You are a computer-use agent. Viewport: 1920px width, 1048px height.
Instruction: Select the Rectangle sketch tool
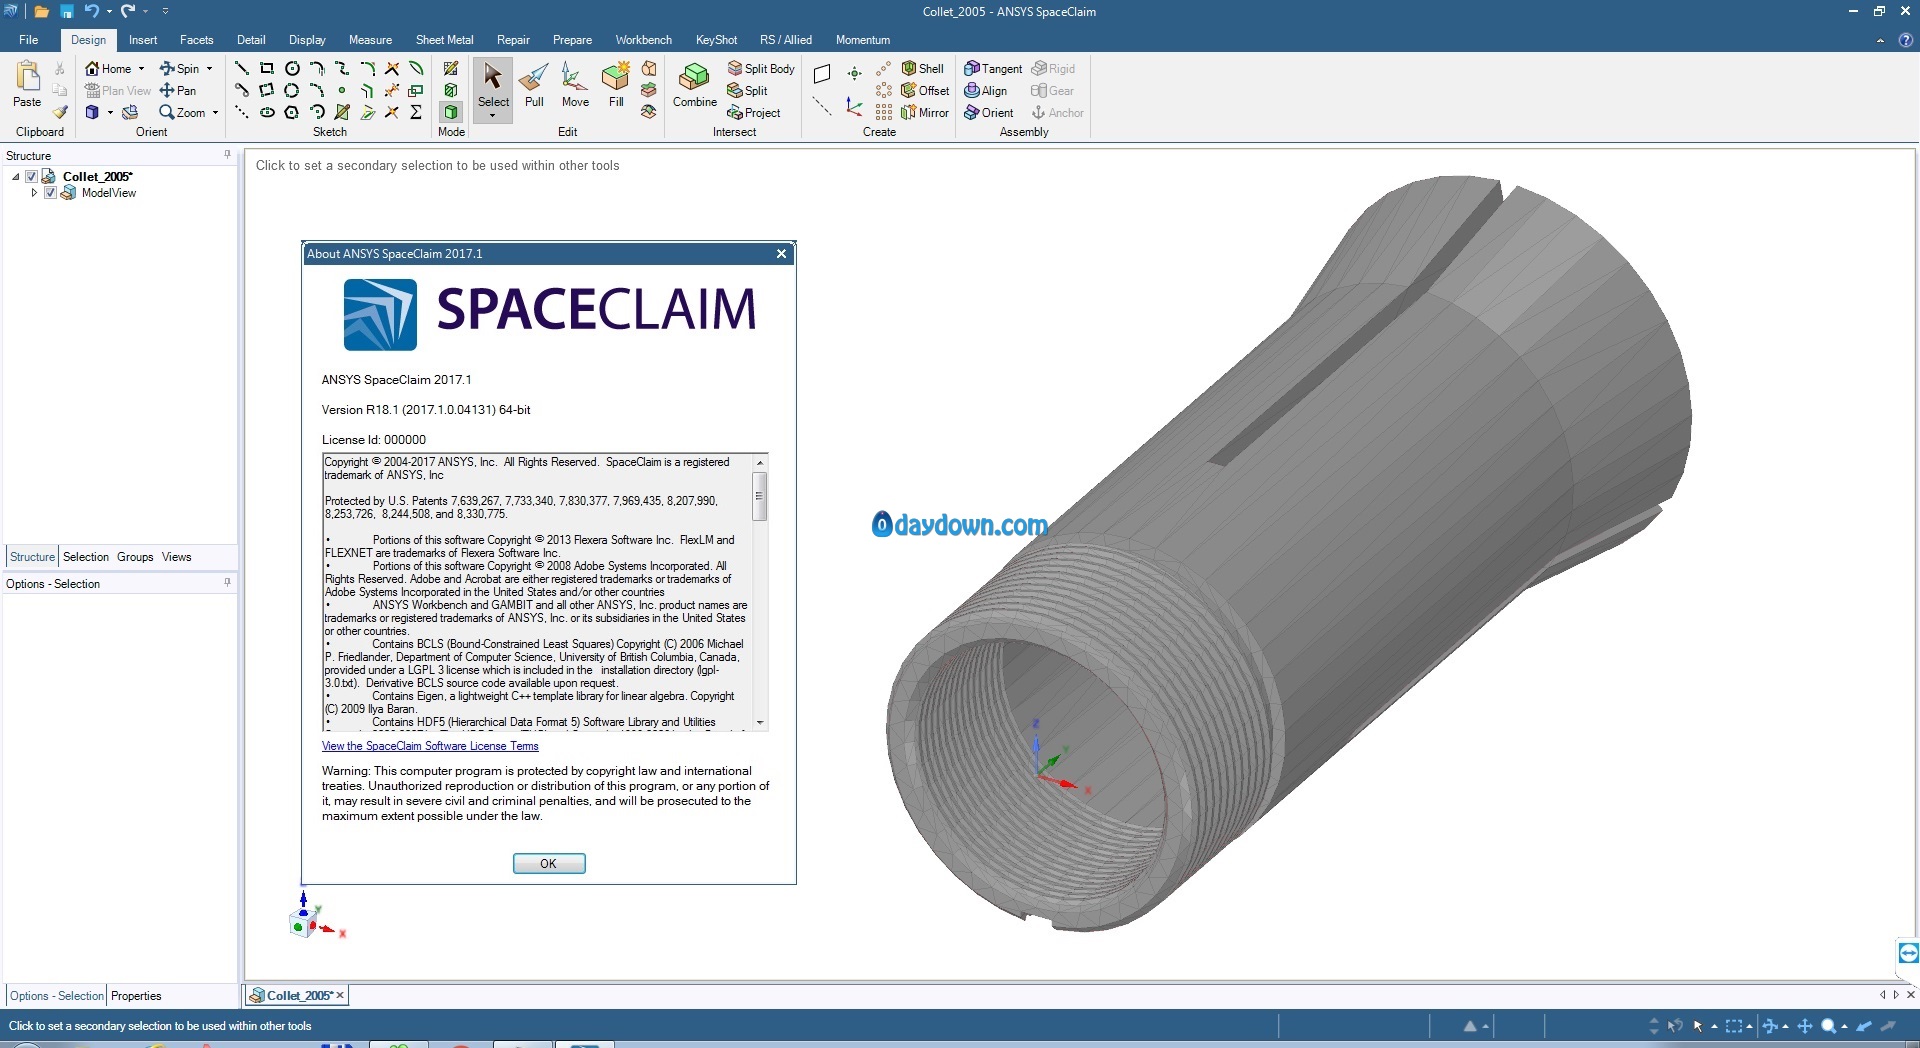pos(266,68)
